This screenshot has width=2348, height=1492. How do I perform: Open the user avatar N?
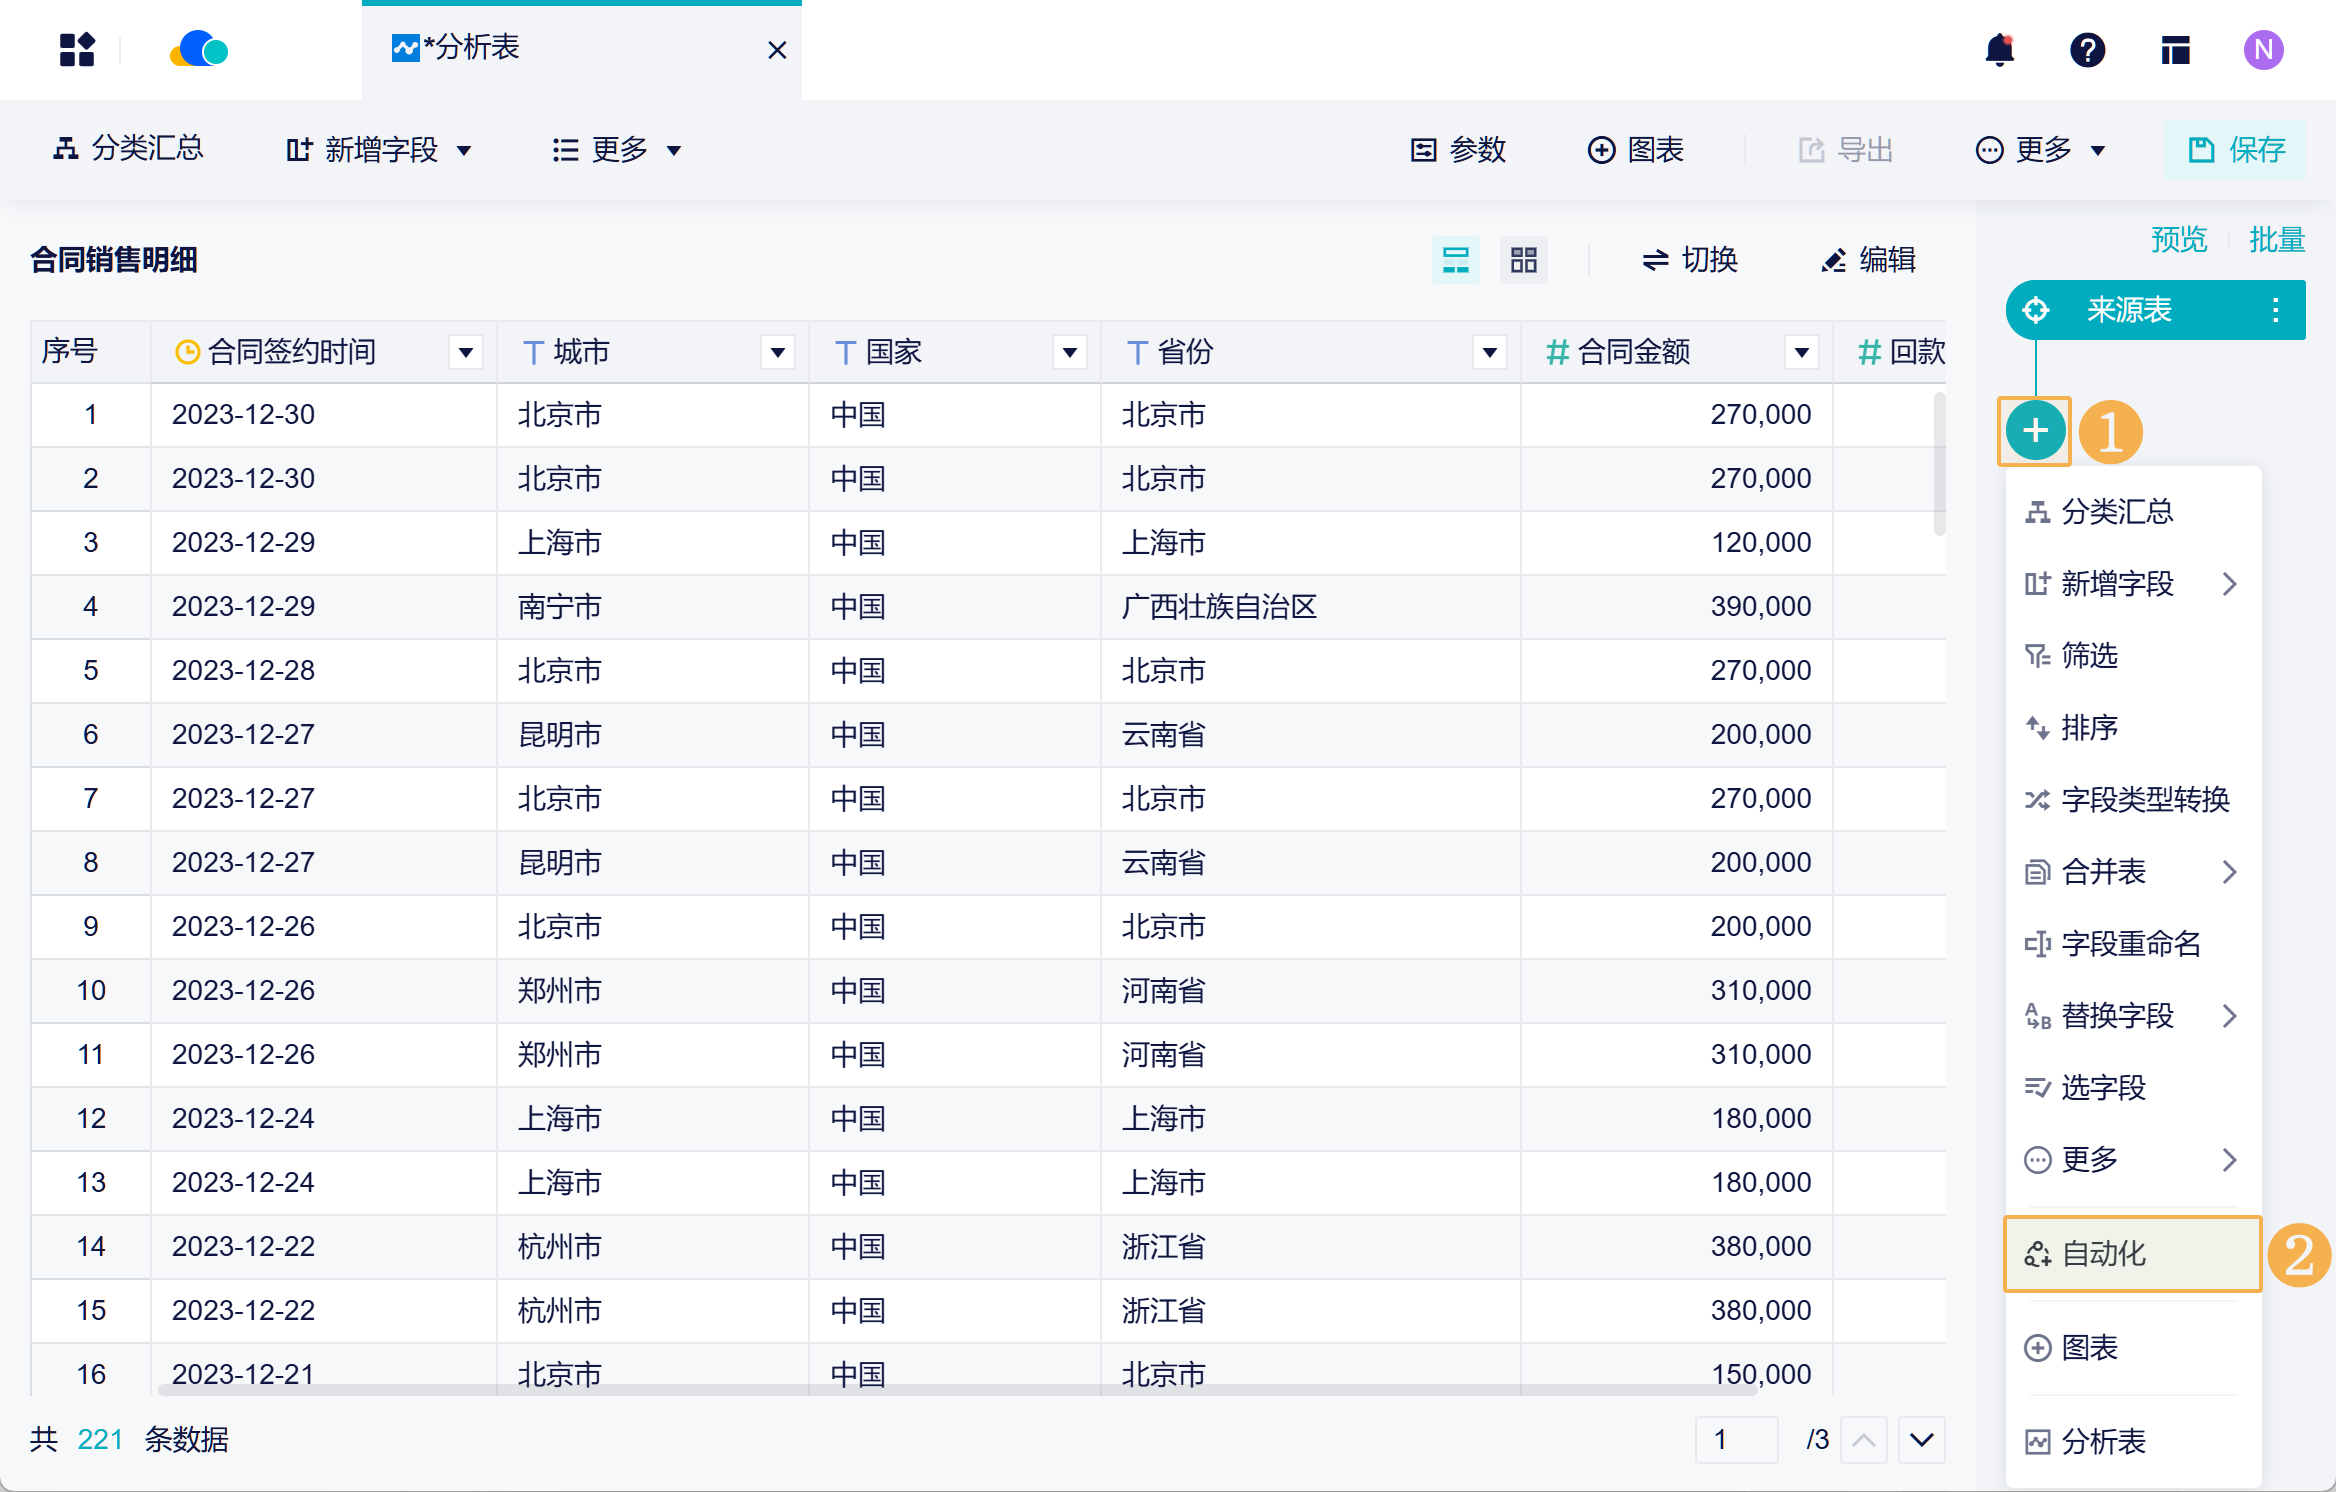(2263, 50)
